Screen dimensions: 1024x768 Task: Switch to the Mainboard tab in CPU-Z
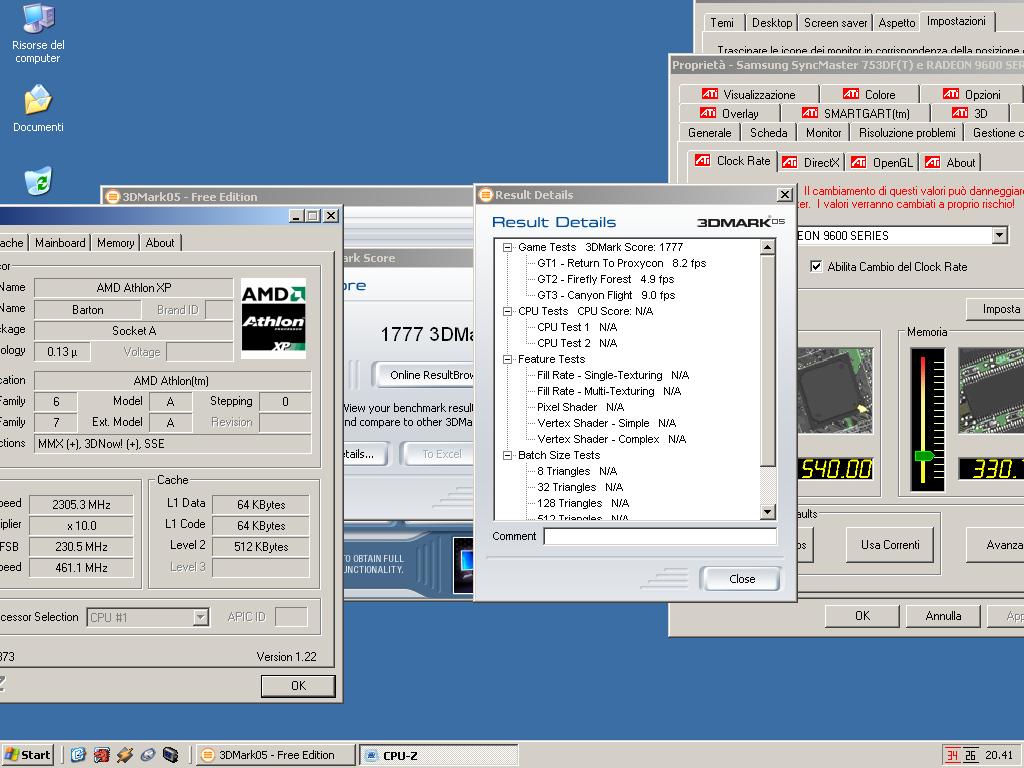pos(60,243)
